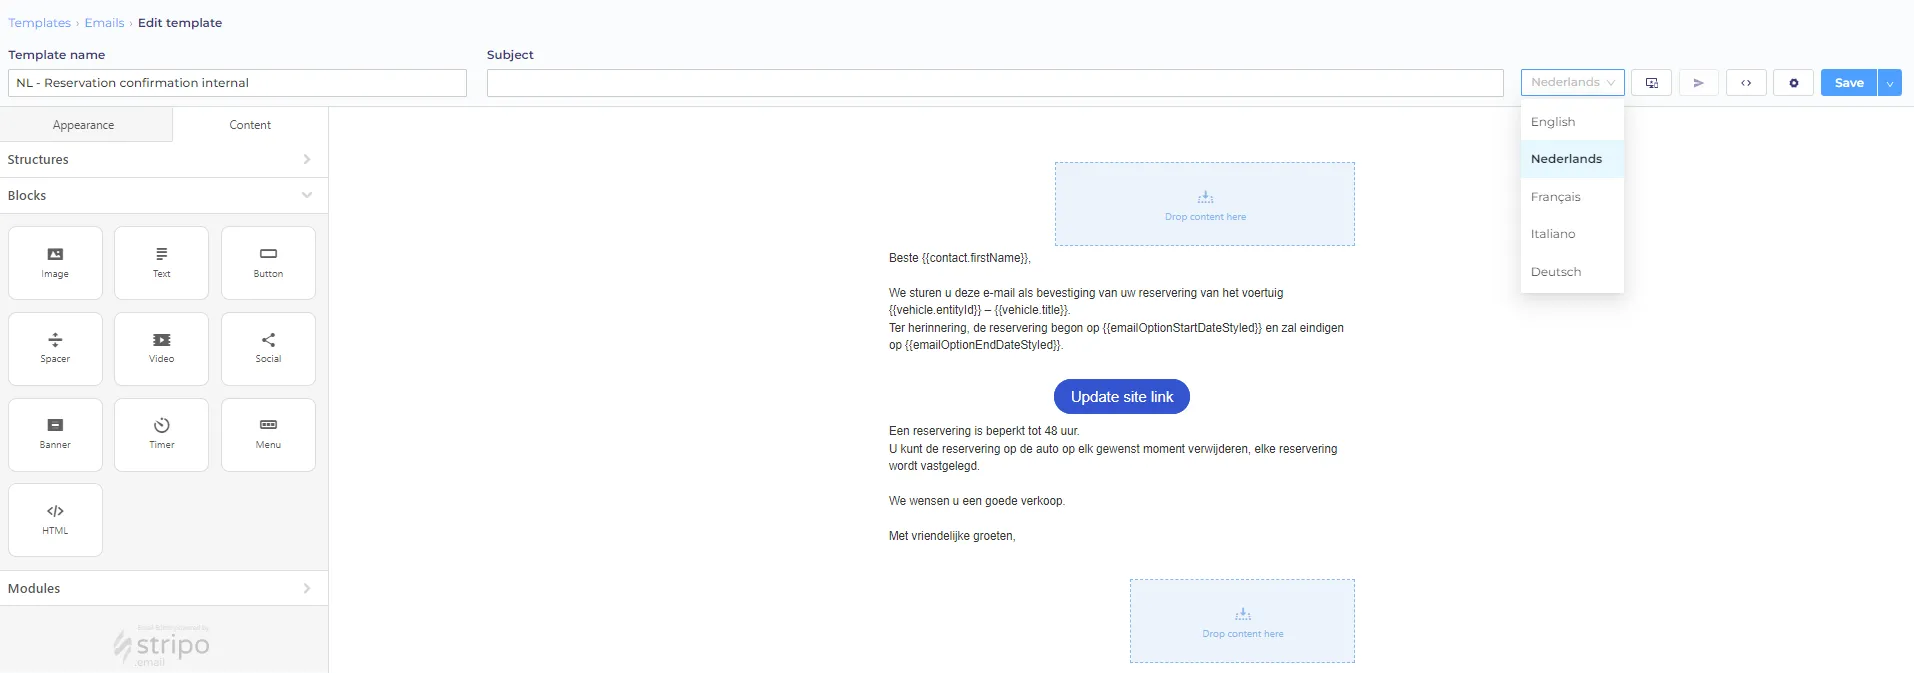The width and height of the screenshot is (1914, 673).
Task: Collapse the Blocks section
Action: pos(164,196)
